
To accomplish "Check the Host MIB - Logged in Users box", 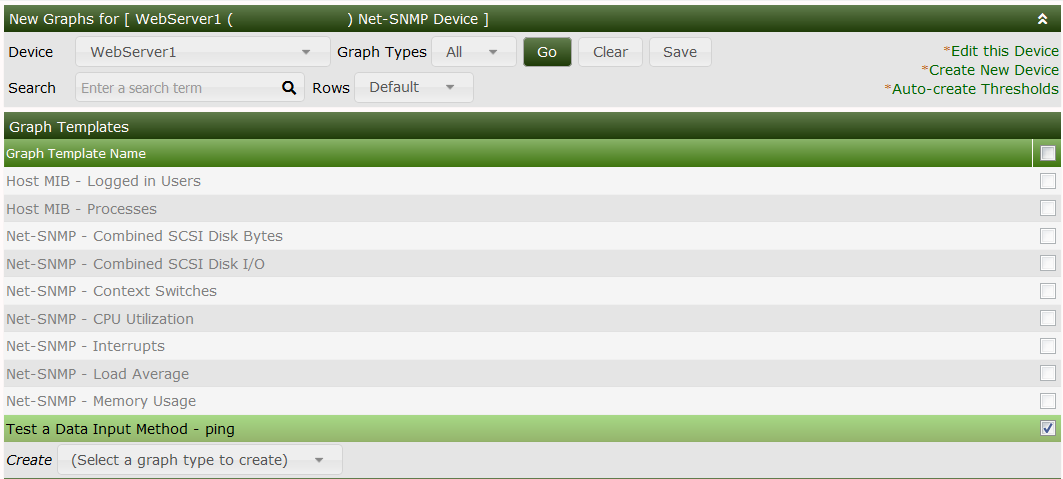I will click(1048, 181).
